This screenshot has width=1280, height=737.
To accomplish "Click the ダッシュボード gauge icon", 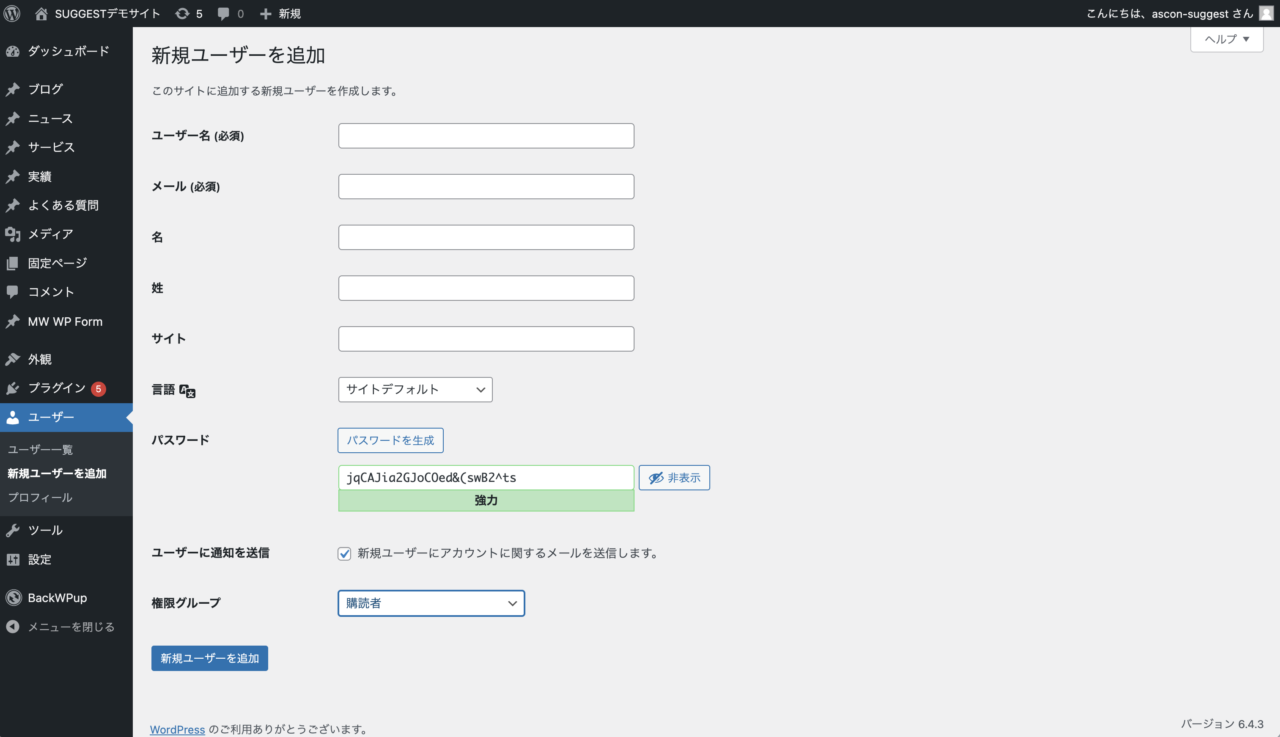I will pyautogui.click(x=13, y=51).
